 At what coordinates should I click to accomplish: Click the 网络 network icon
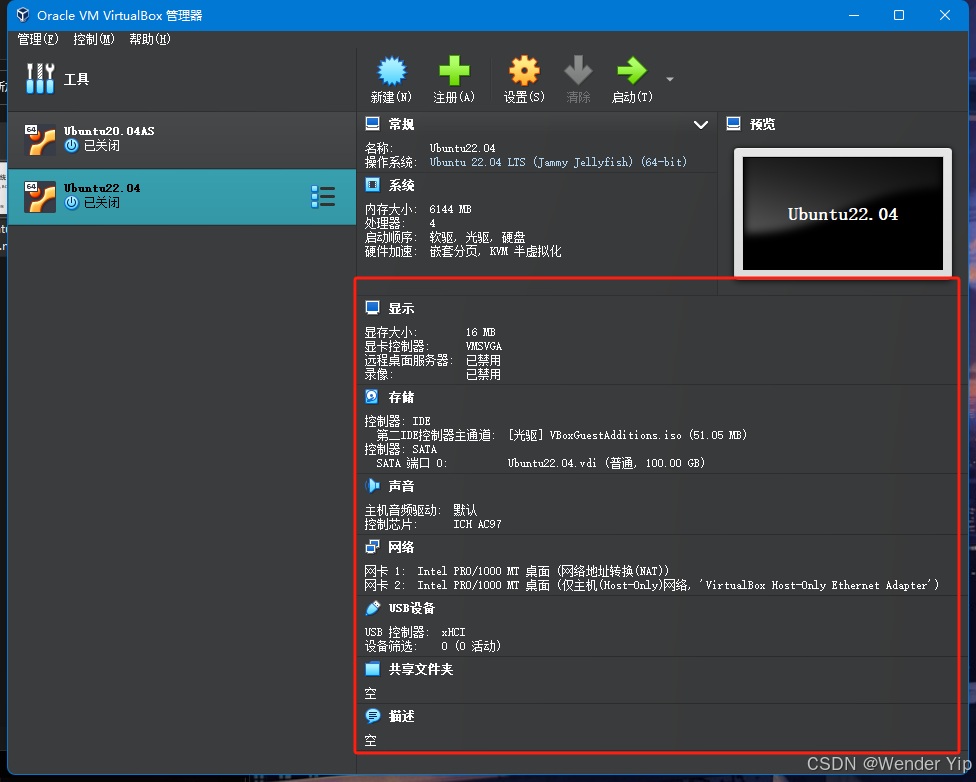(372, 547)
